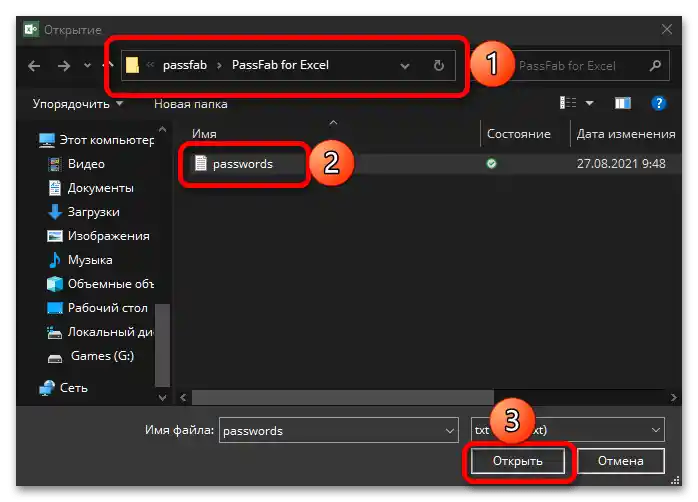Image resolution: width=698 pixels, height=502 pixels.
Task: Click the Загрузки blue arrow icon
Action: point(55,212)
